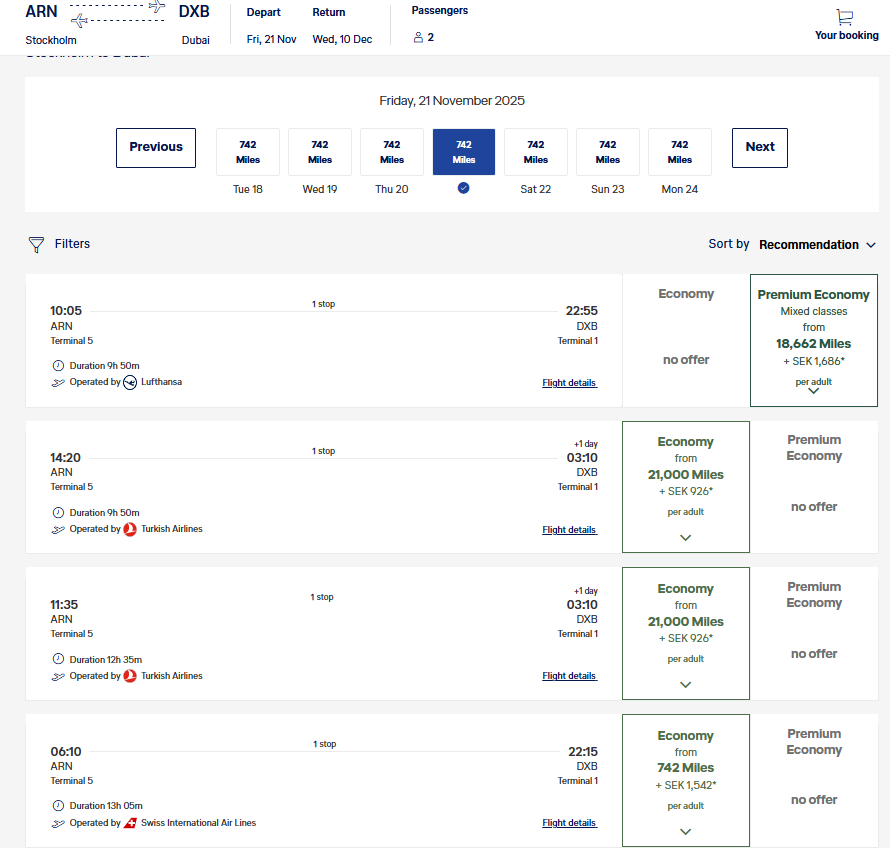Viewport: 890px width, 848px height.
Task: Select the Sat 22 date fare tile
Action: point(536,152)
